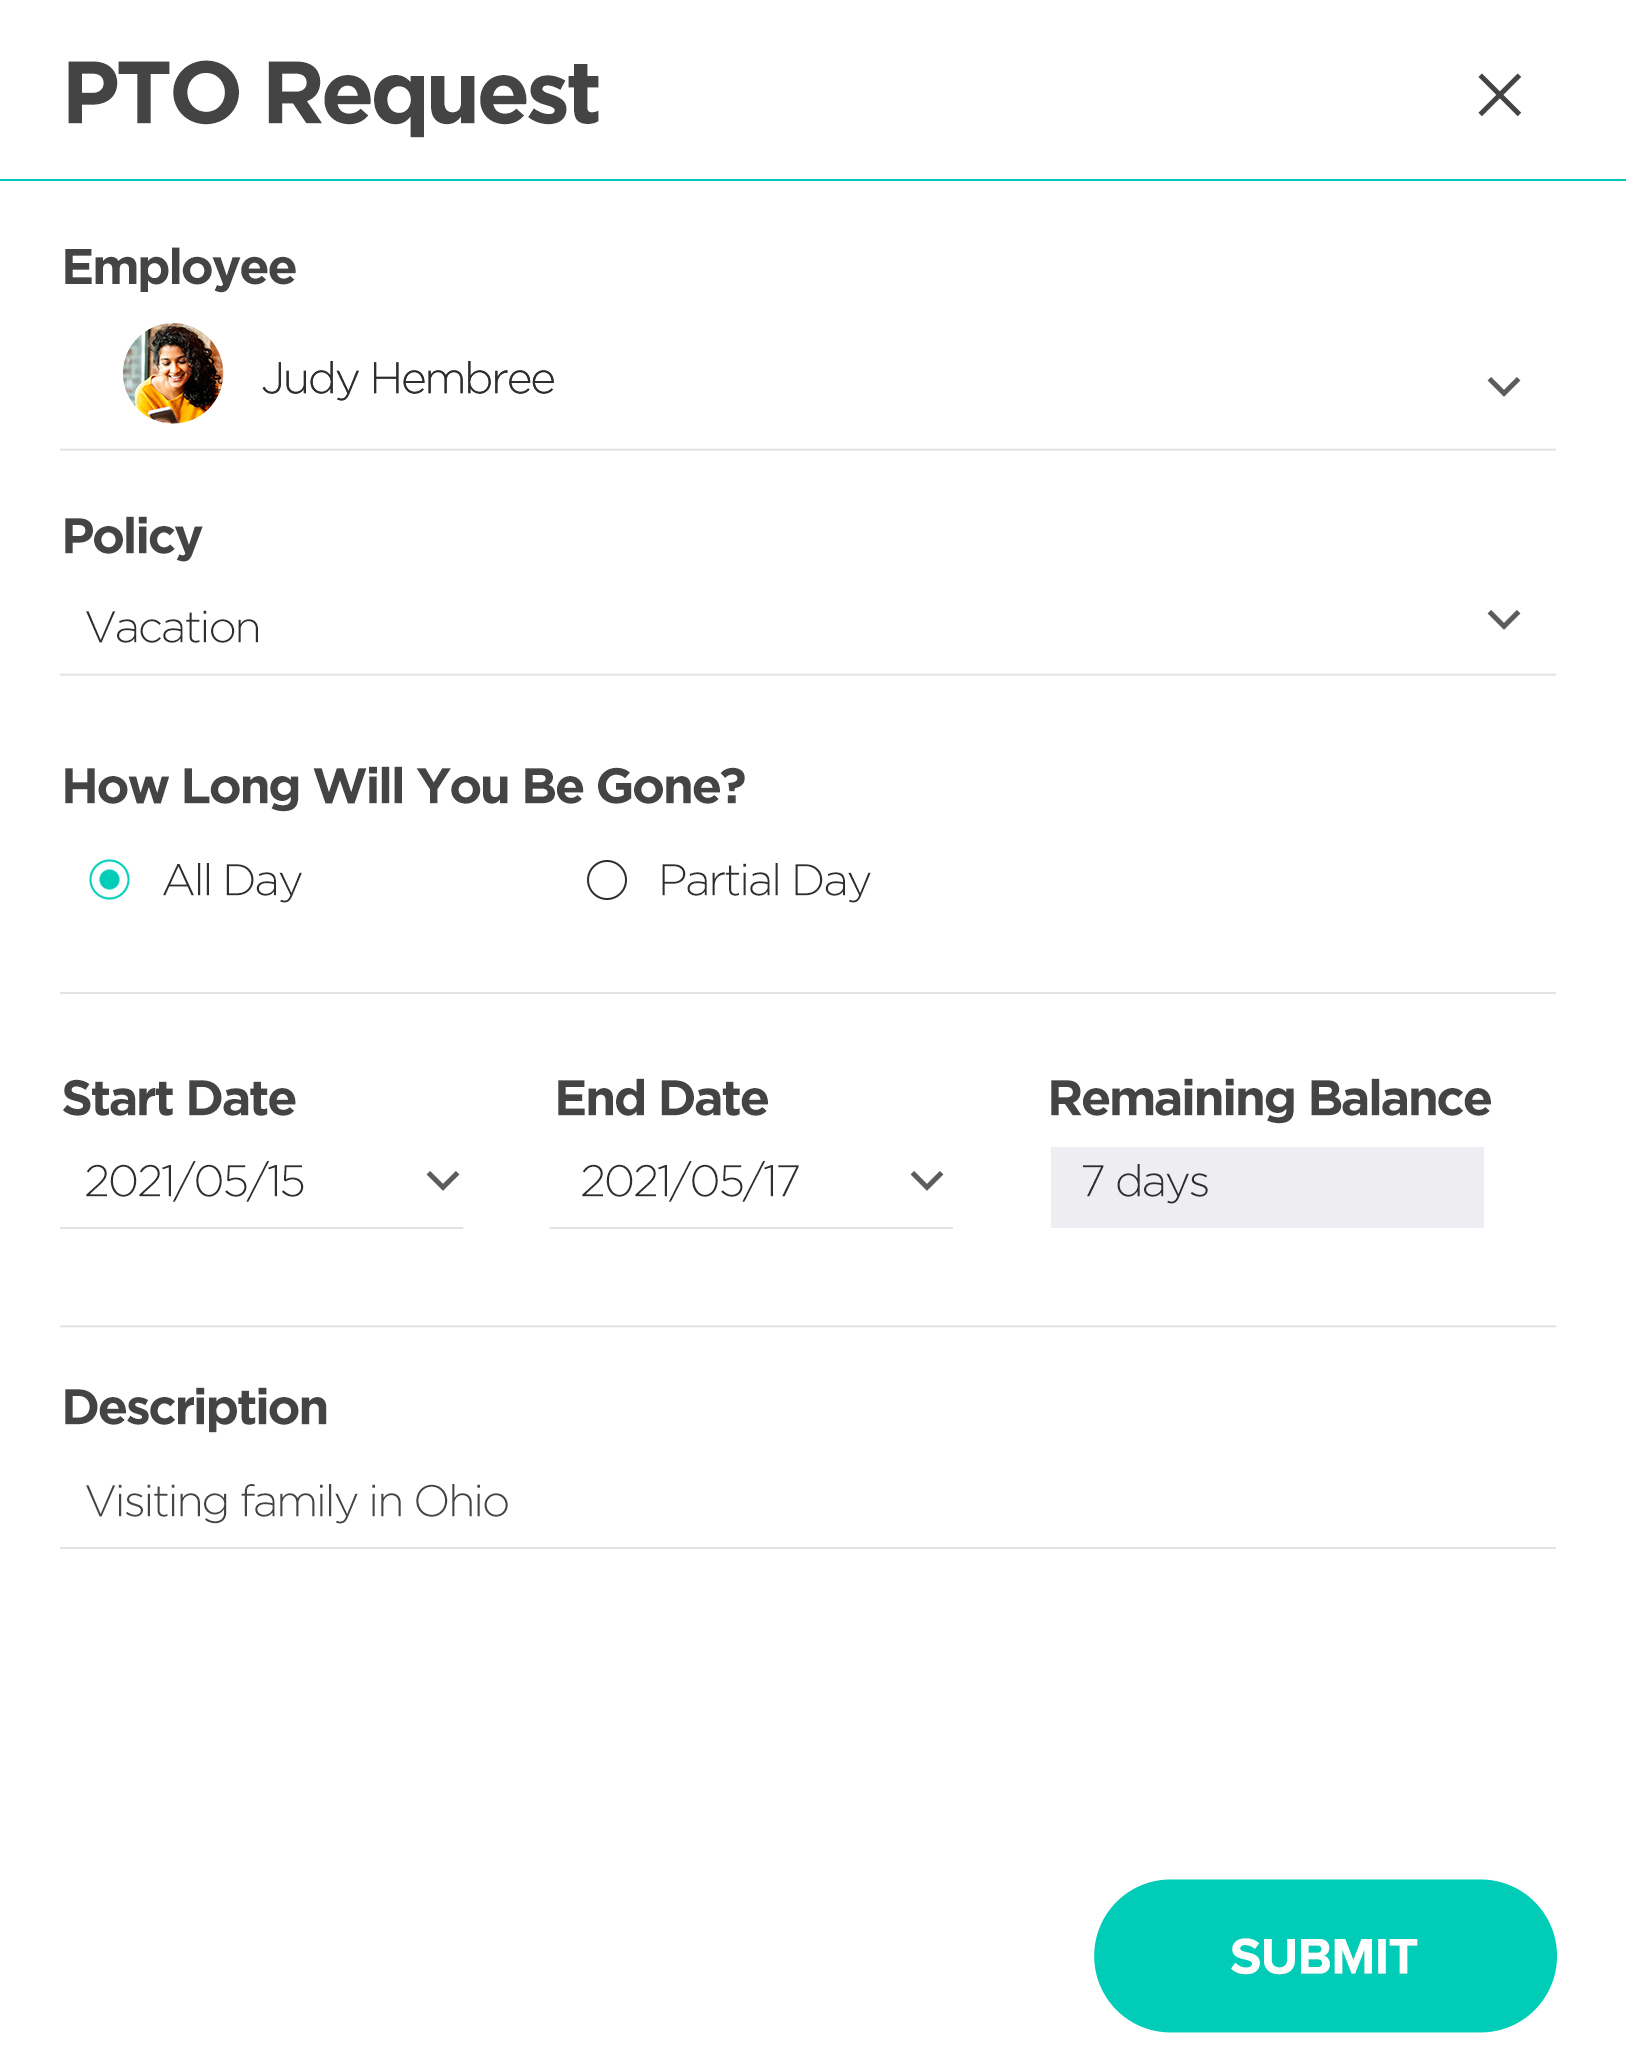Viewport: 1626px width, 2069px height.
Task: Submit the PTO request
Action: [x=1325, y=1955]
